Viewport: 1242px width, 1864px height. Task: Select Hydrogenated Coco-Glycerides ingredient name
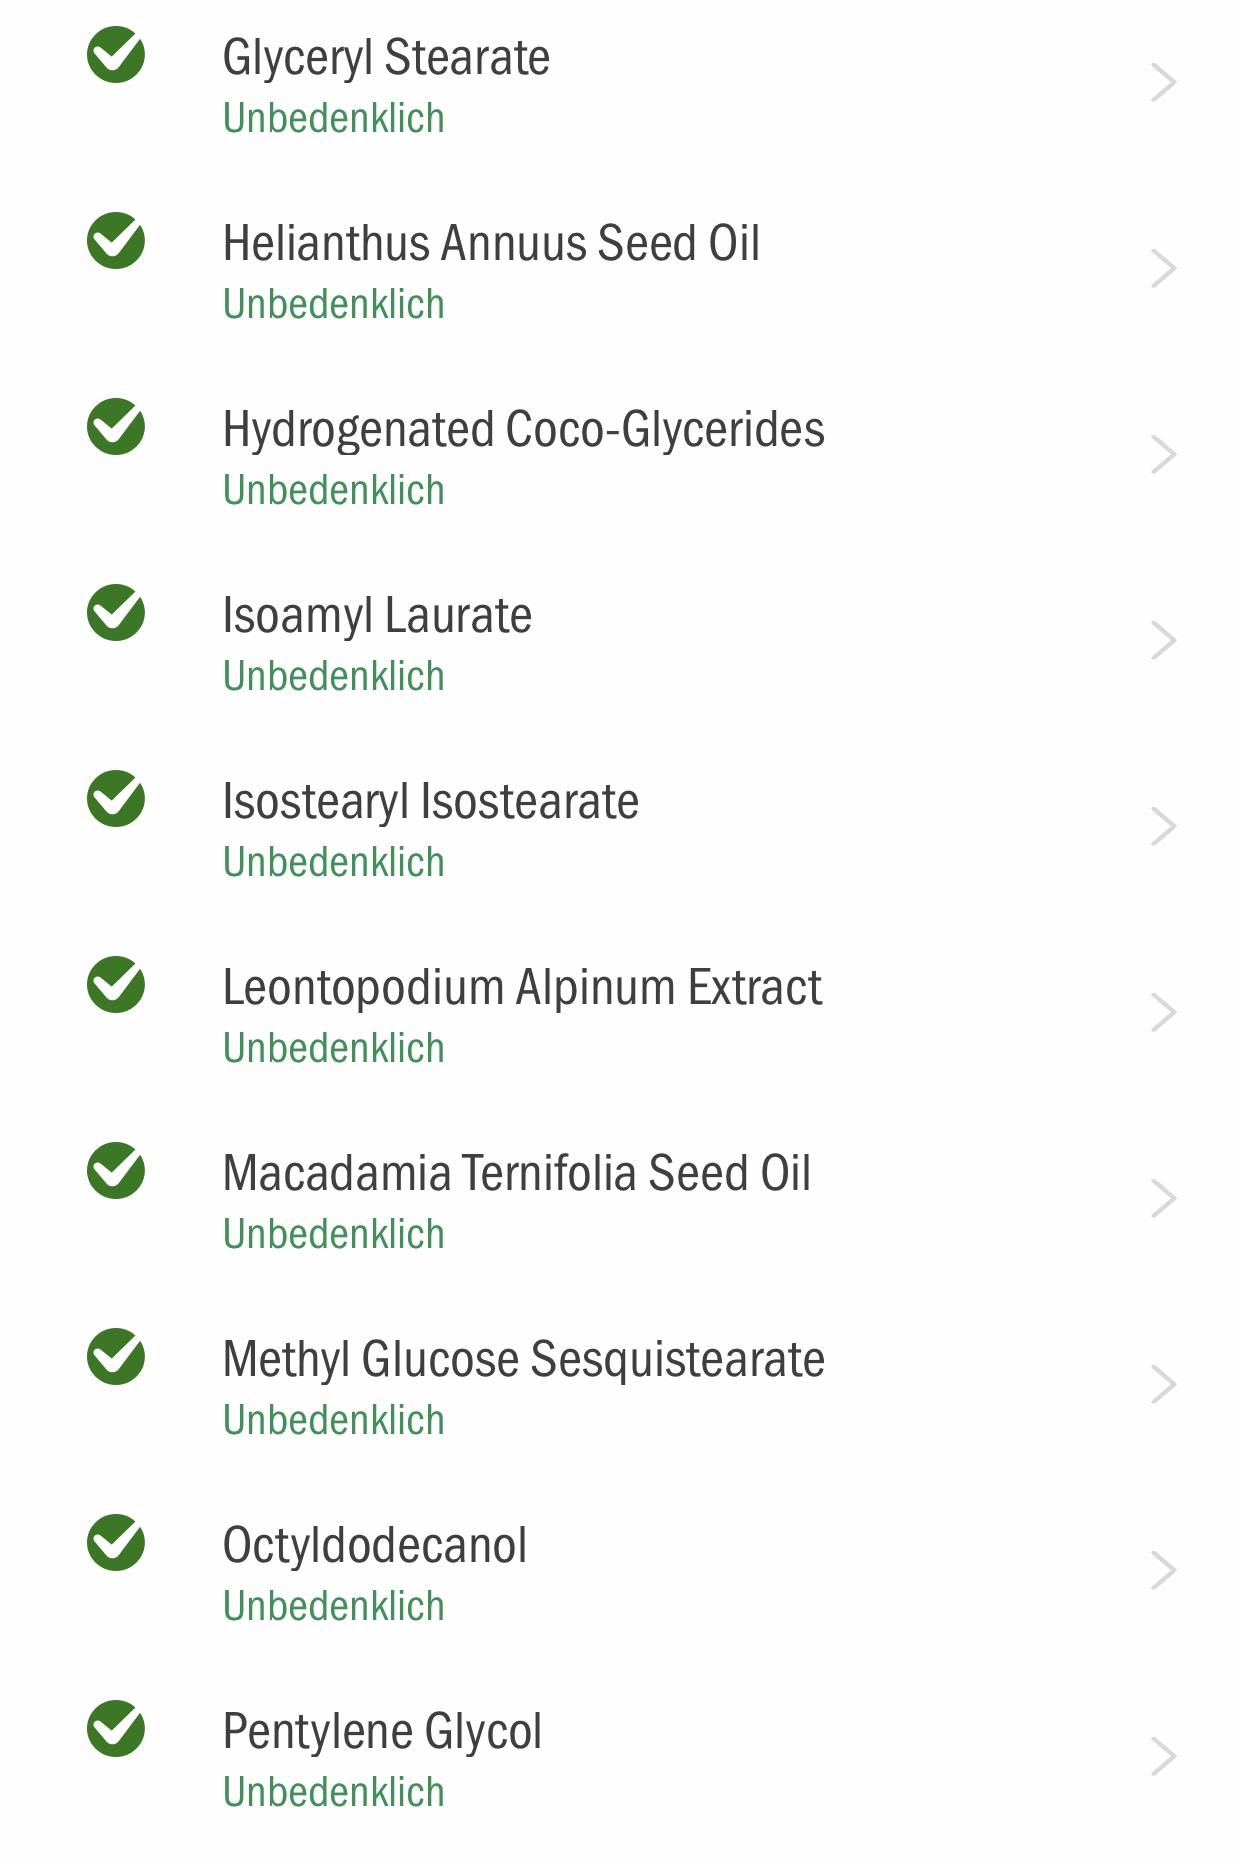[524, 432]
